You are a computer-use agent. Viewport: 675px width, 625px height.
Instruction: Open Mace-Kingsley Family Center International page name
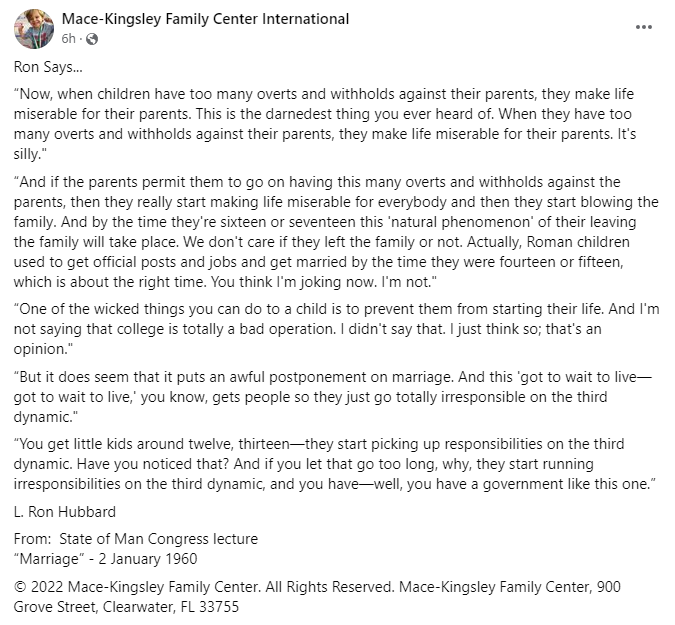point(205,19)
